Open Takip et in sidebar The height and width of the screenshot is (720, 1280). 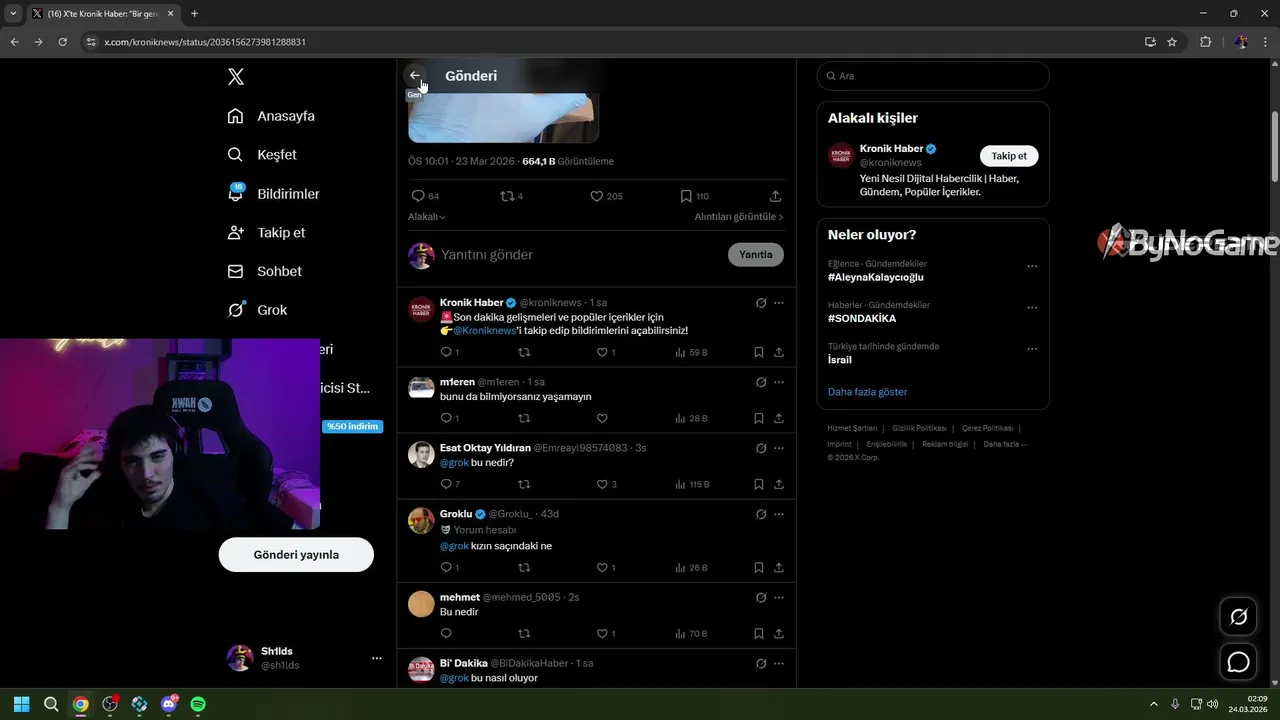pyautogui.click(x=266, y=232)
